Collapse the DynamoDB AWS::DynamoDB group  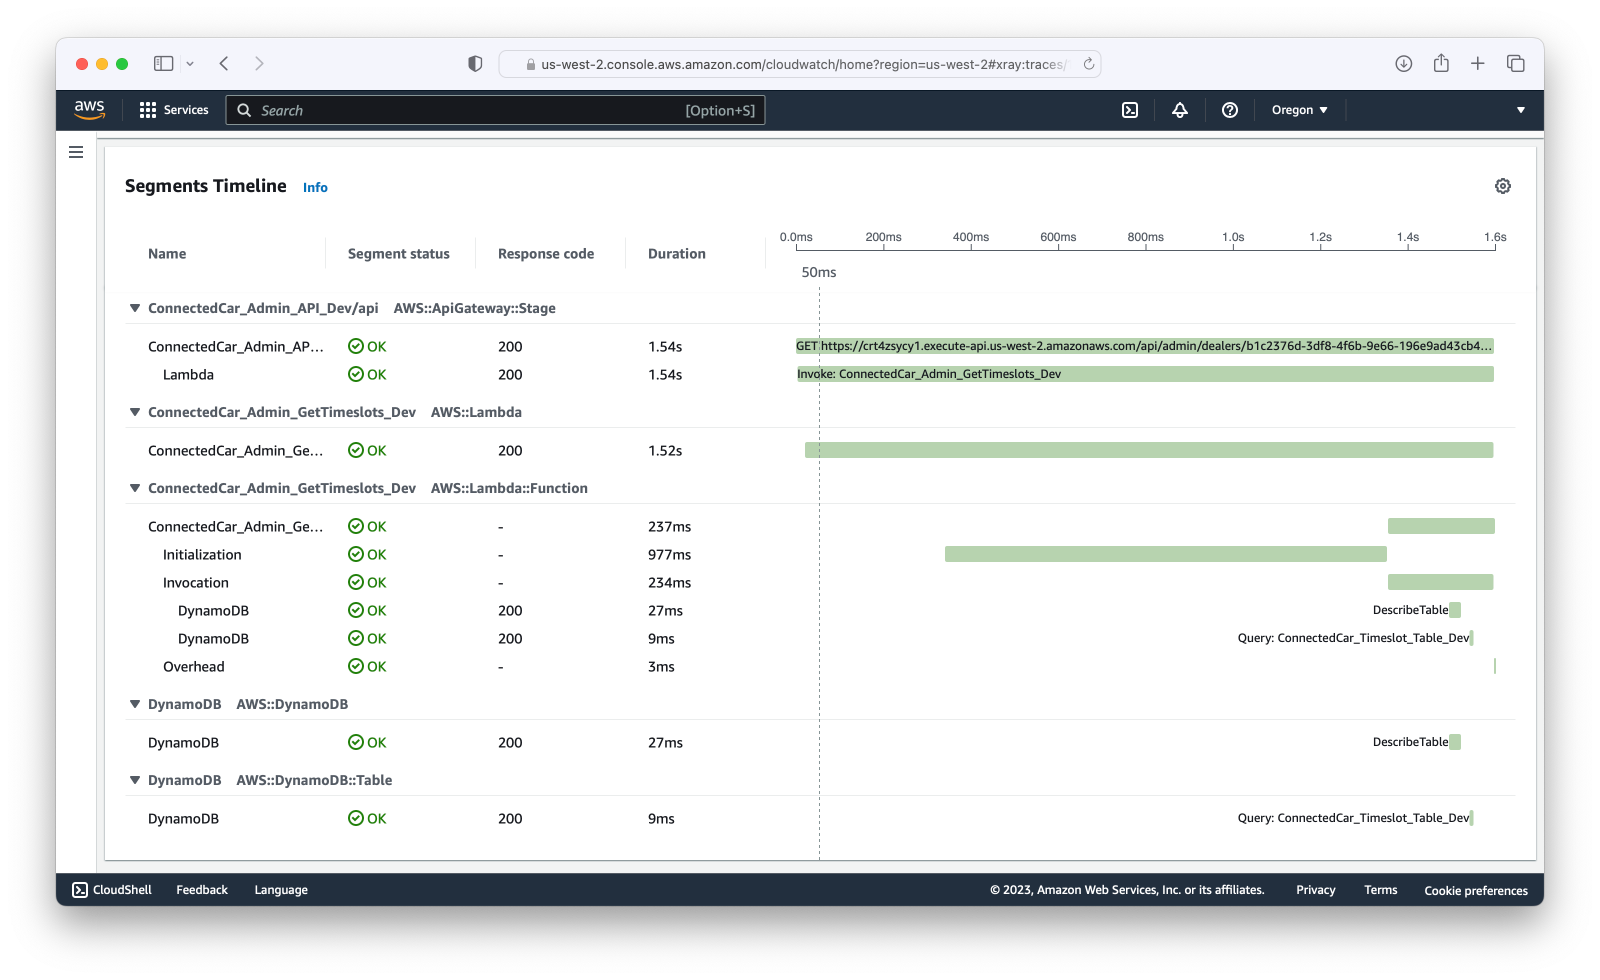tap(134, 704)
